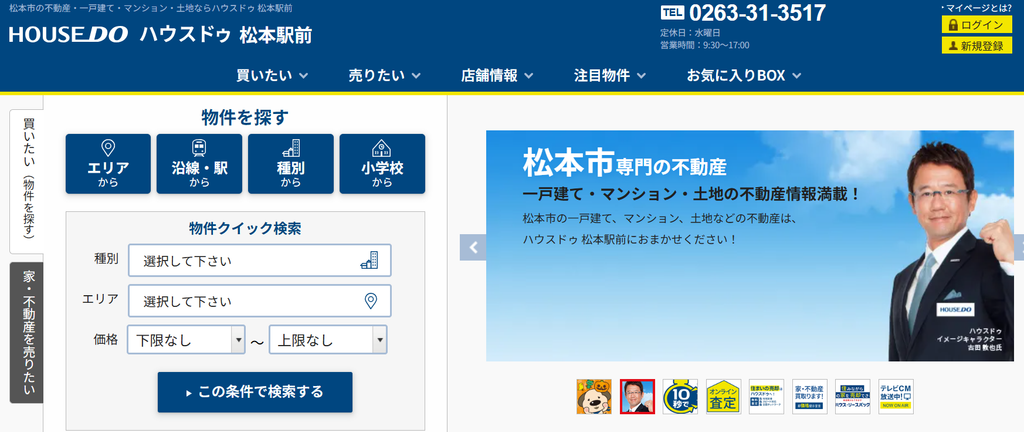Screen dimensions: 1024x432
Task: Click the ハウスドゥ 松本駅前 store name
Action: [x=225, y=35]
